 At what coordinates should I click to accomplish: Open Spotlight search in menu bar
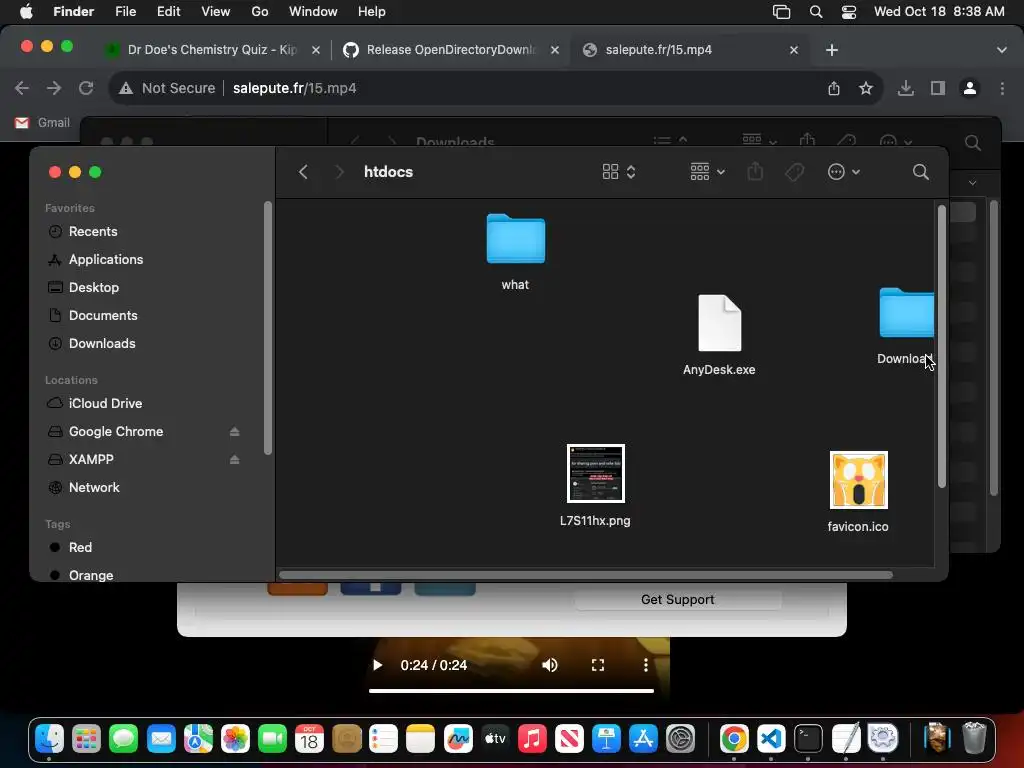coord(816,12)
